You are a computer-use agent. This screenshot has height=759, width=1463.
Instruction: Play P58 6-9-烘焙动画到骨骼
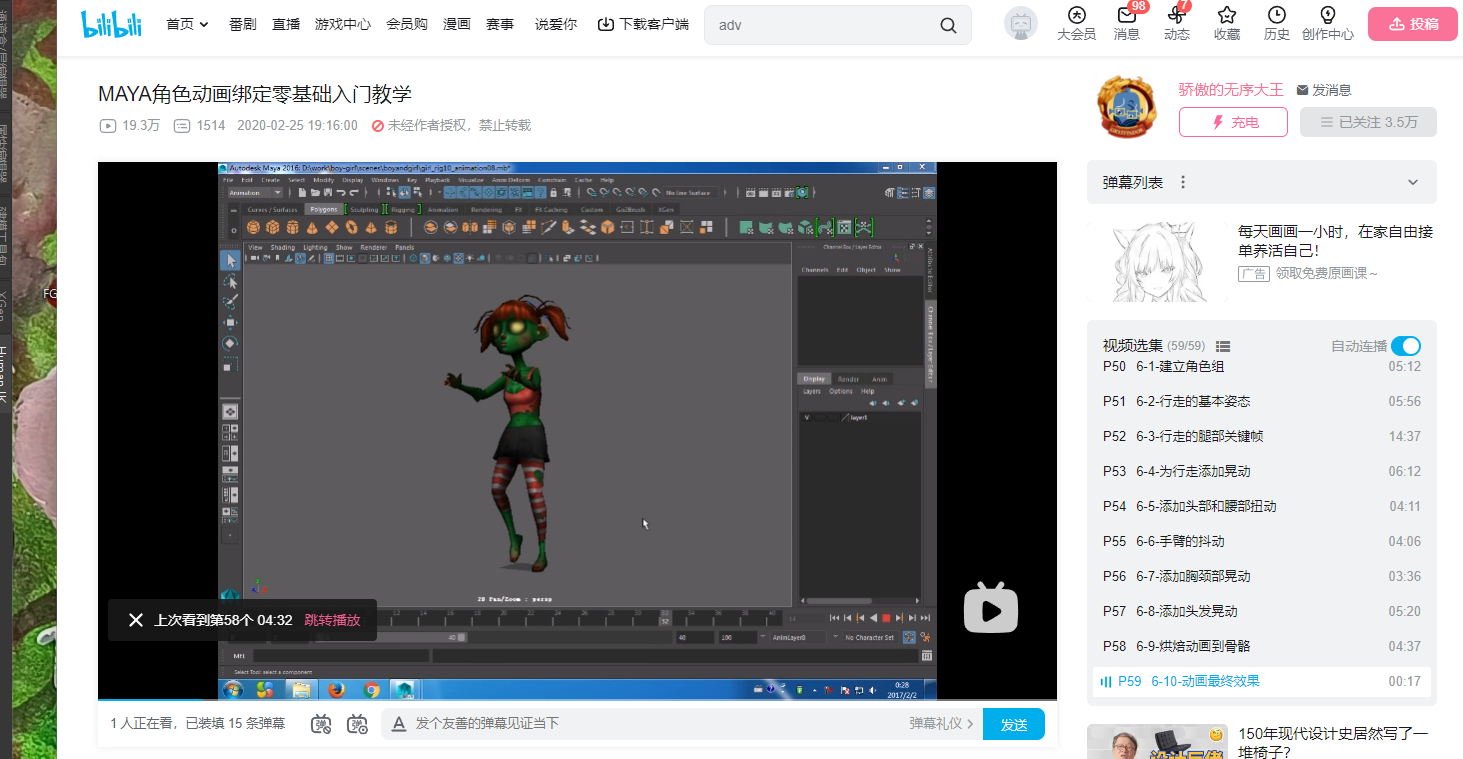point(1262,646)
